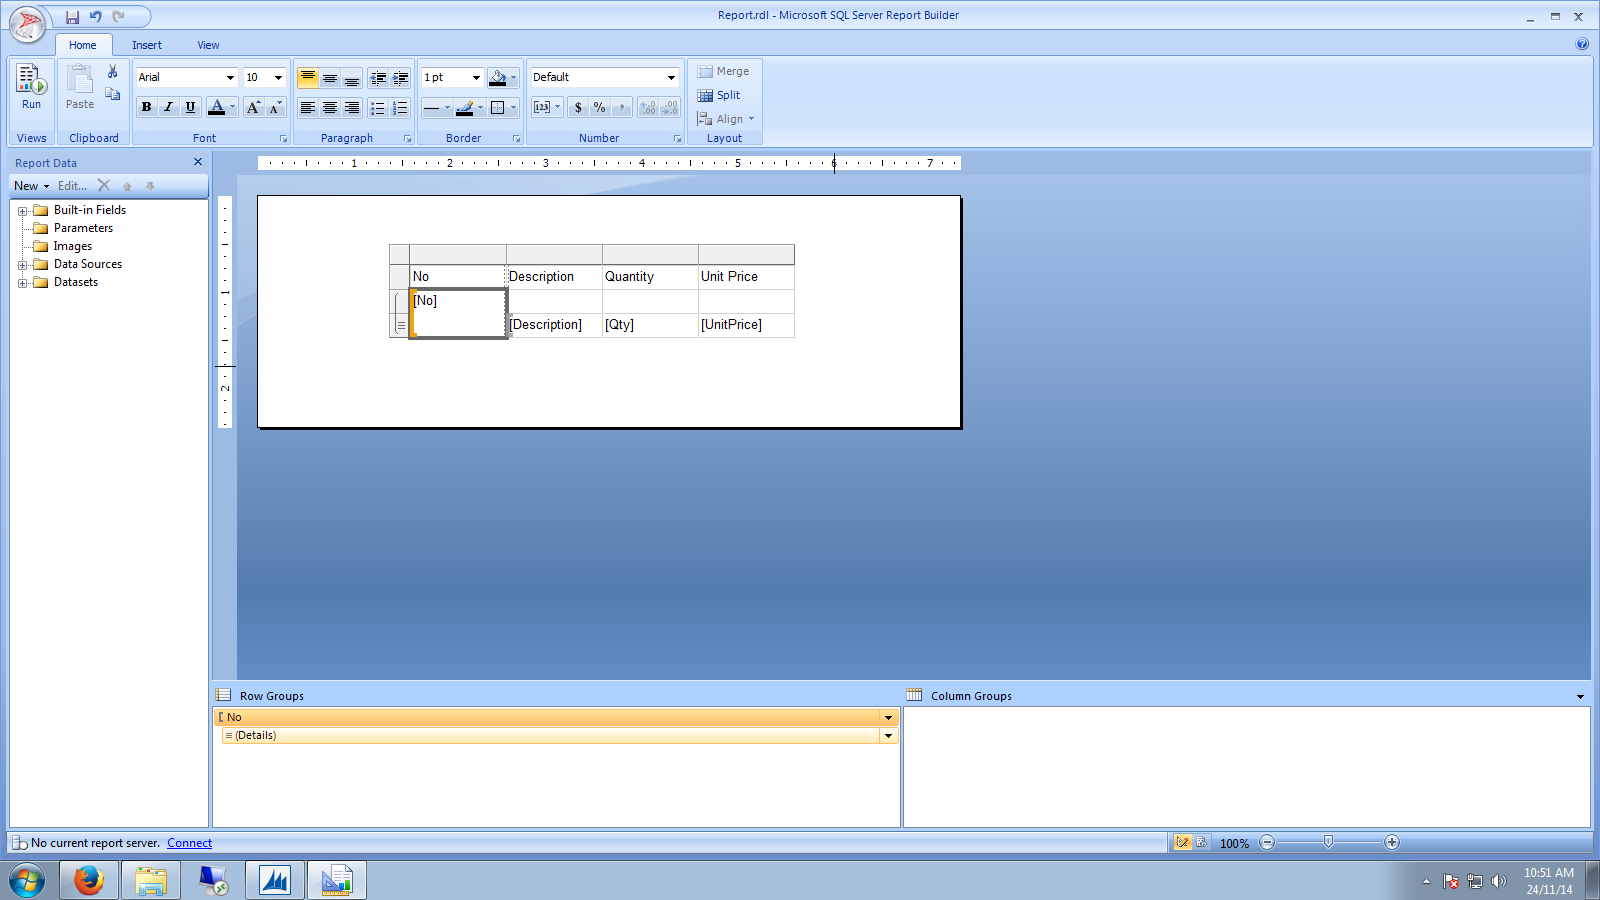Click the Merge cells icon

(x=723, y=71)
